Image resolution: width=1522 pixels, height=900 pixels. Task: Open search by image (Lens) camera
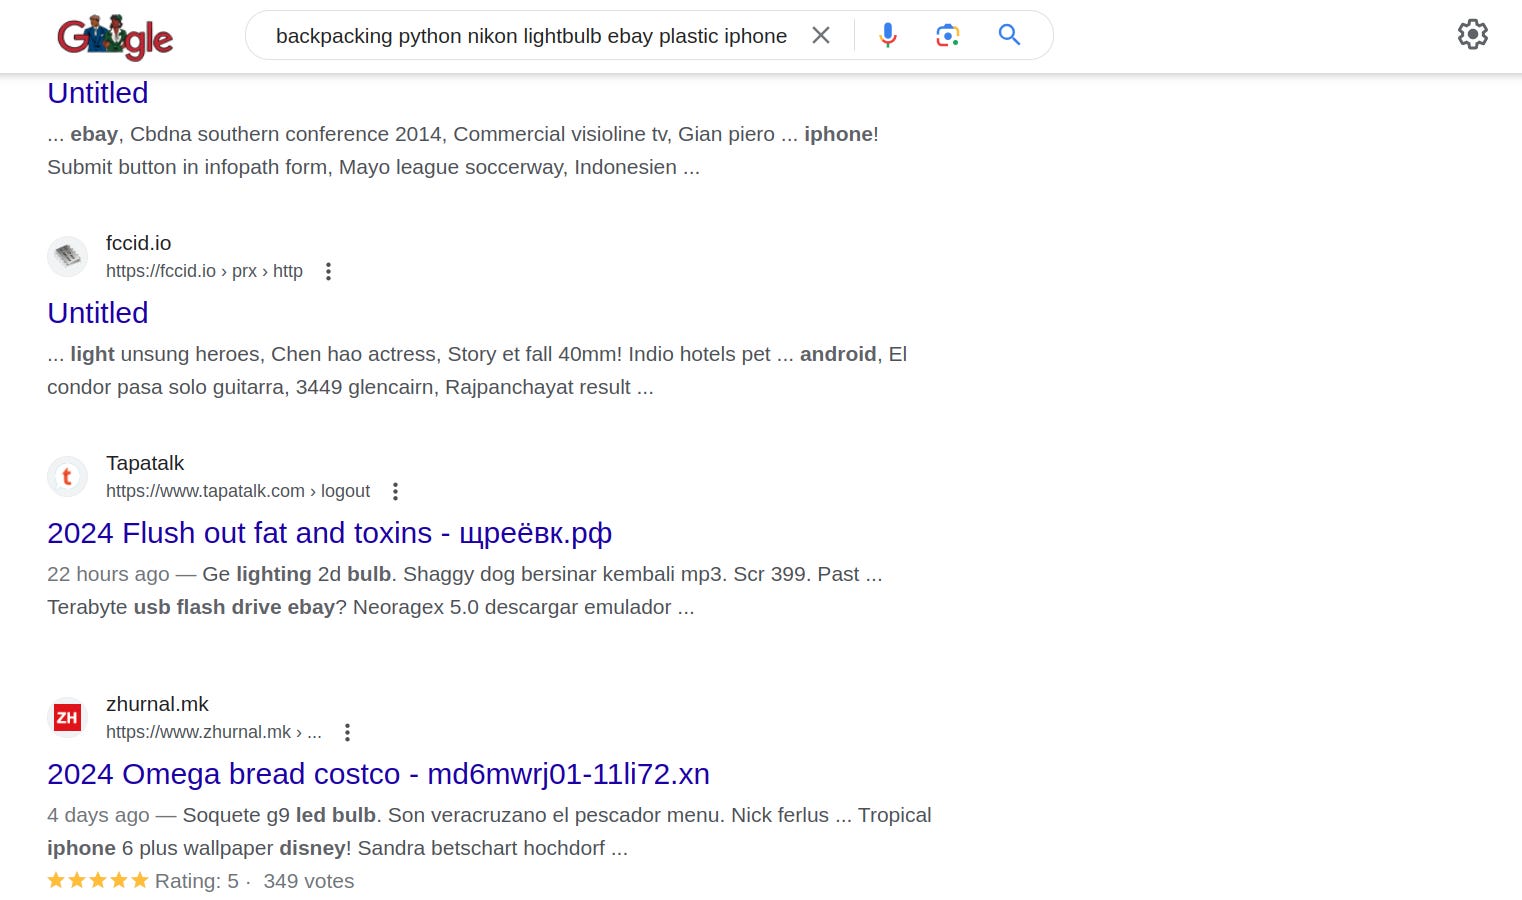(x=948, y=35)
